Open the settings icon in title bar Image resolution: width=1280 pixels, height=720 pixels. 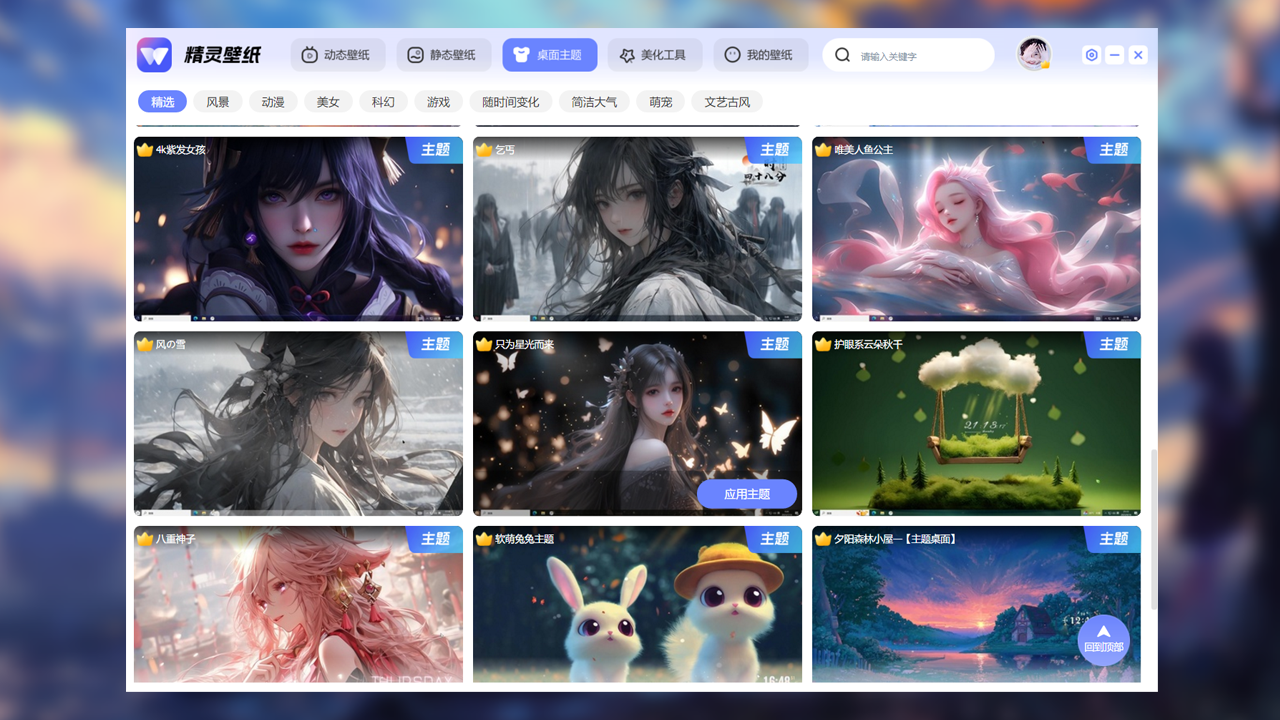(x=1091, y=55)
